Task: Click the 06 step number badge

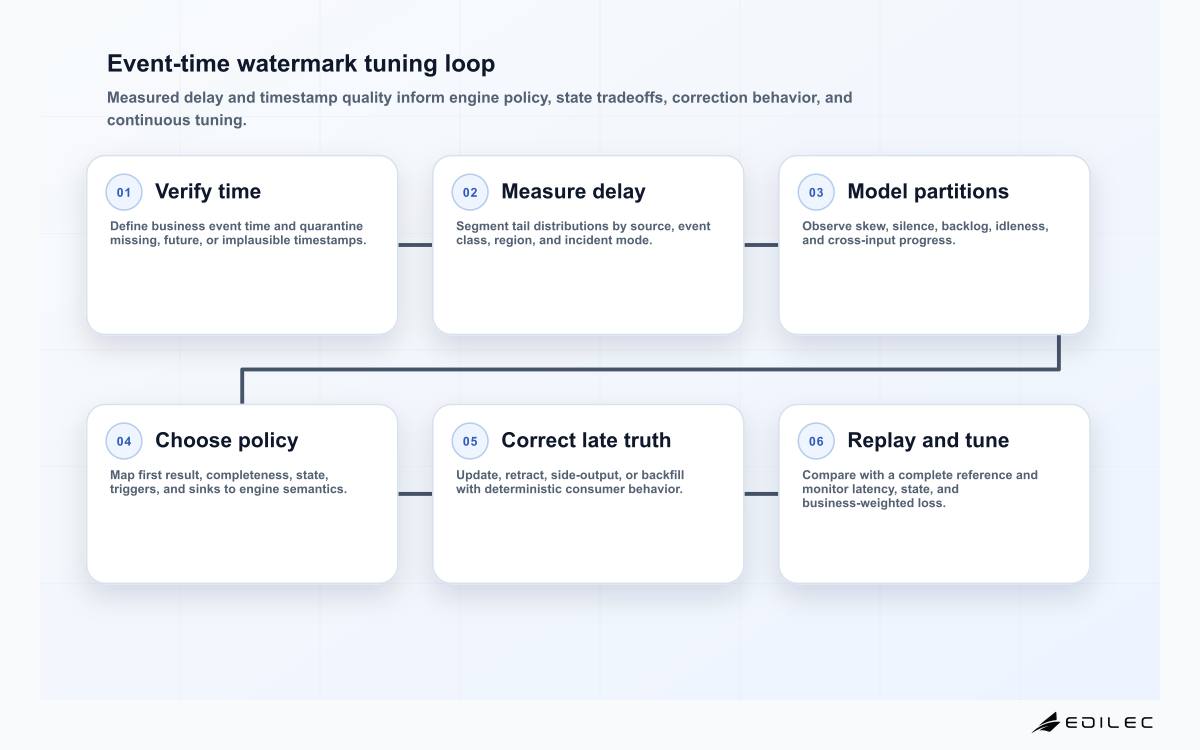Action: pos(816,441)
